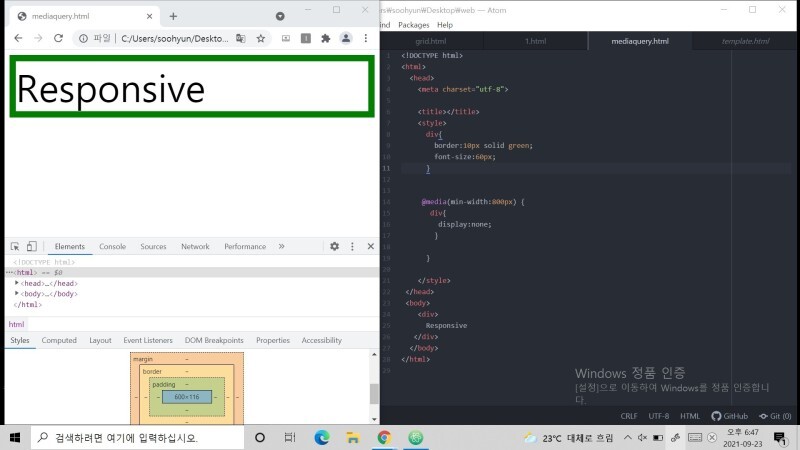Viewport: 800px width, 450px height.
Task: Open the weather widget on taskbar
Action: [568, 438]
